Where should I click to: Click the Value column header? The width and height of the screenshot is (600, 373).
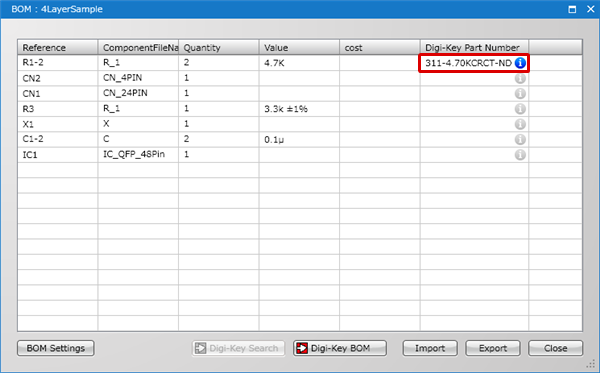coord(299,47)
